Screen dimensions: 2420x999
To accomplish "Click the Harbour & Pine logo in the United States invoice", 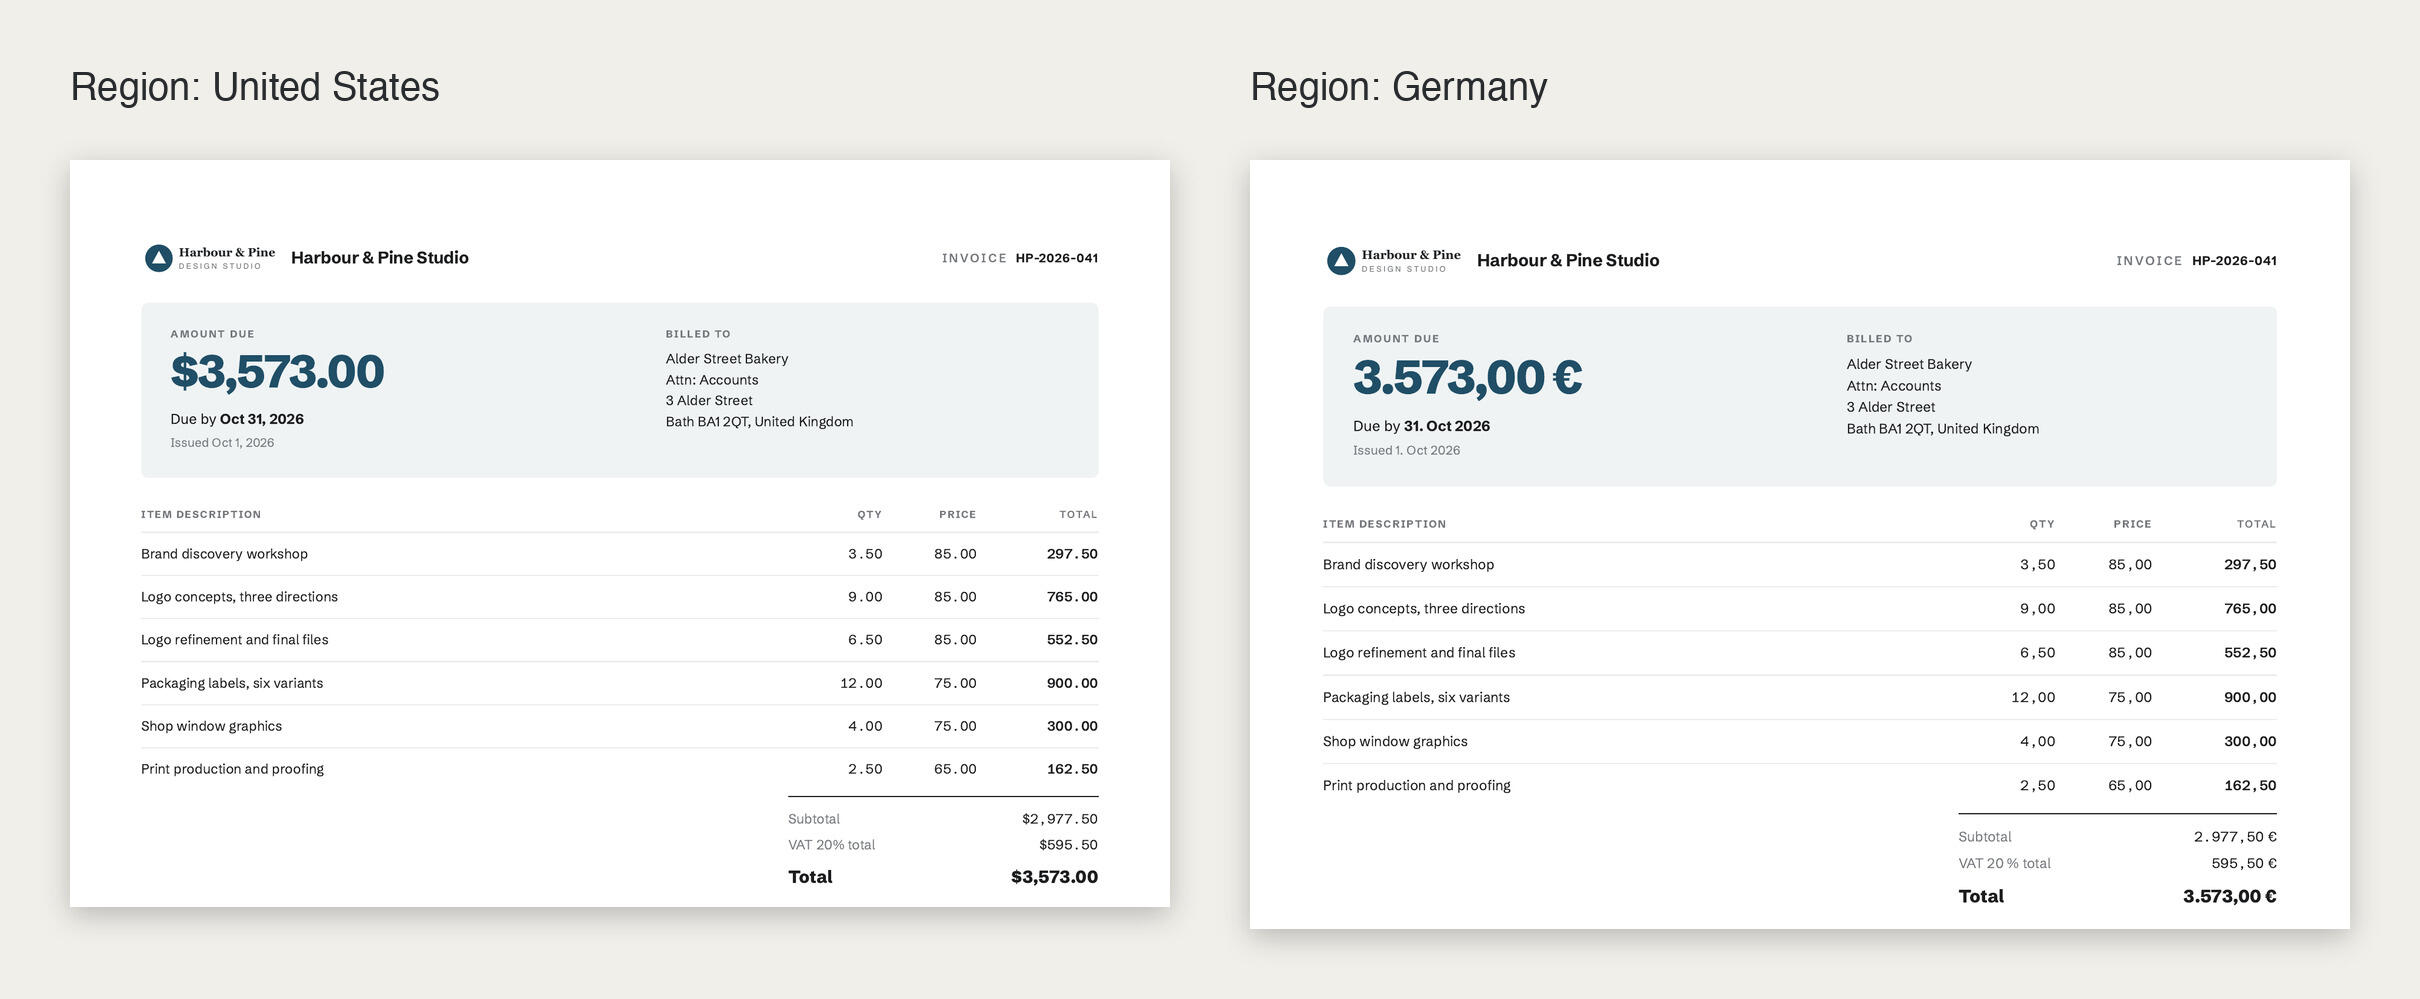I will click(x=210, y=258).
